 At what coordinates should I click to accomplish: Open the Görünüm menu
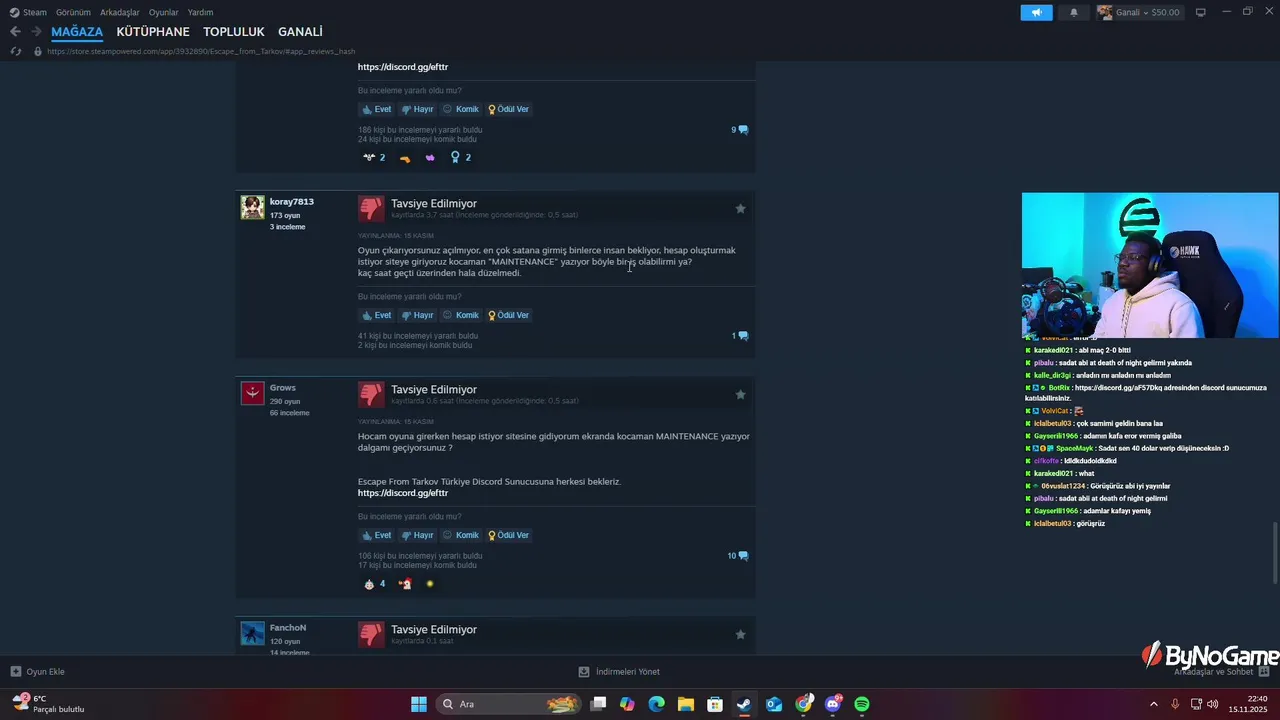73,12
